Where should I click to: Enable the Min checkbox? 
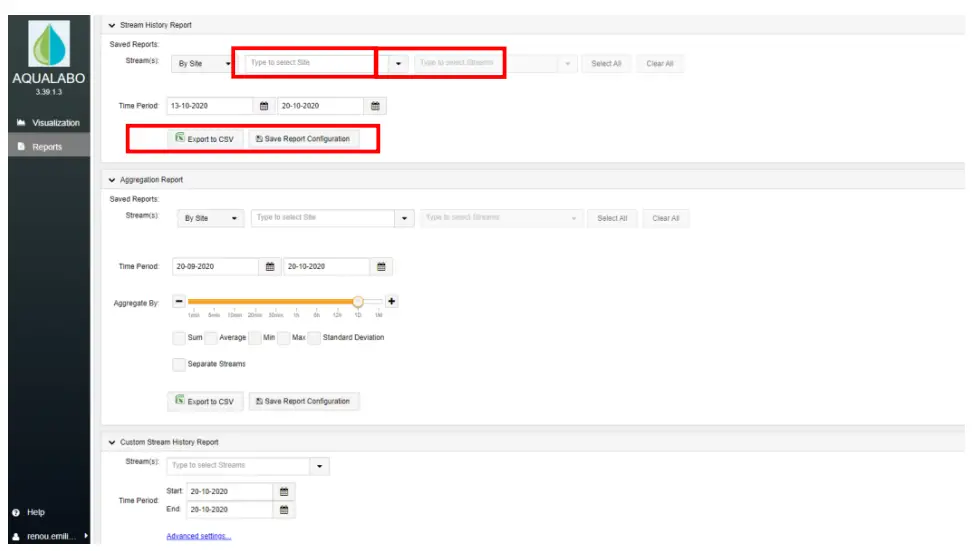coord(254,338)
